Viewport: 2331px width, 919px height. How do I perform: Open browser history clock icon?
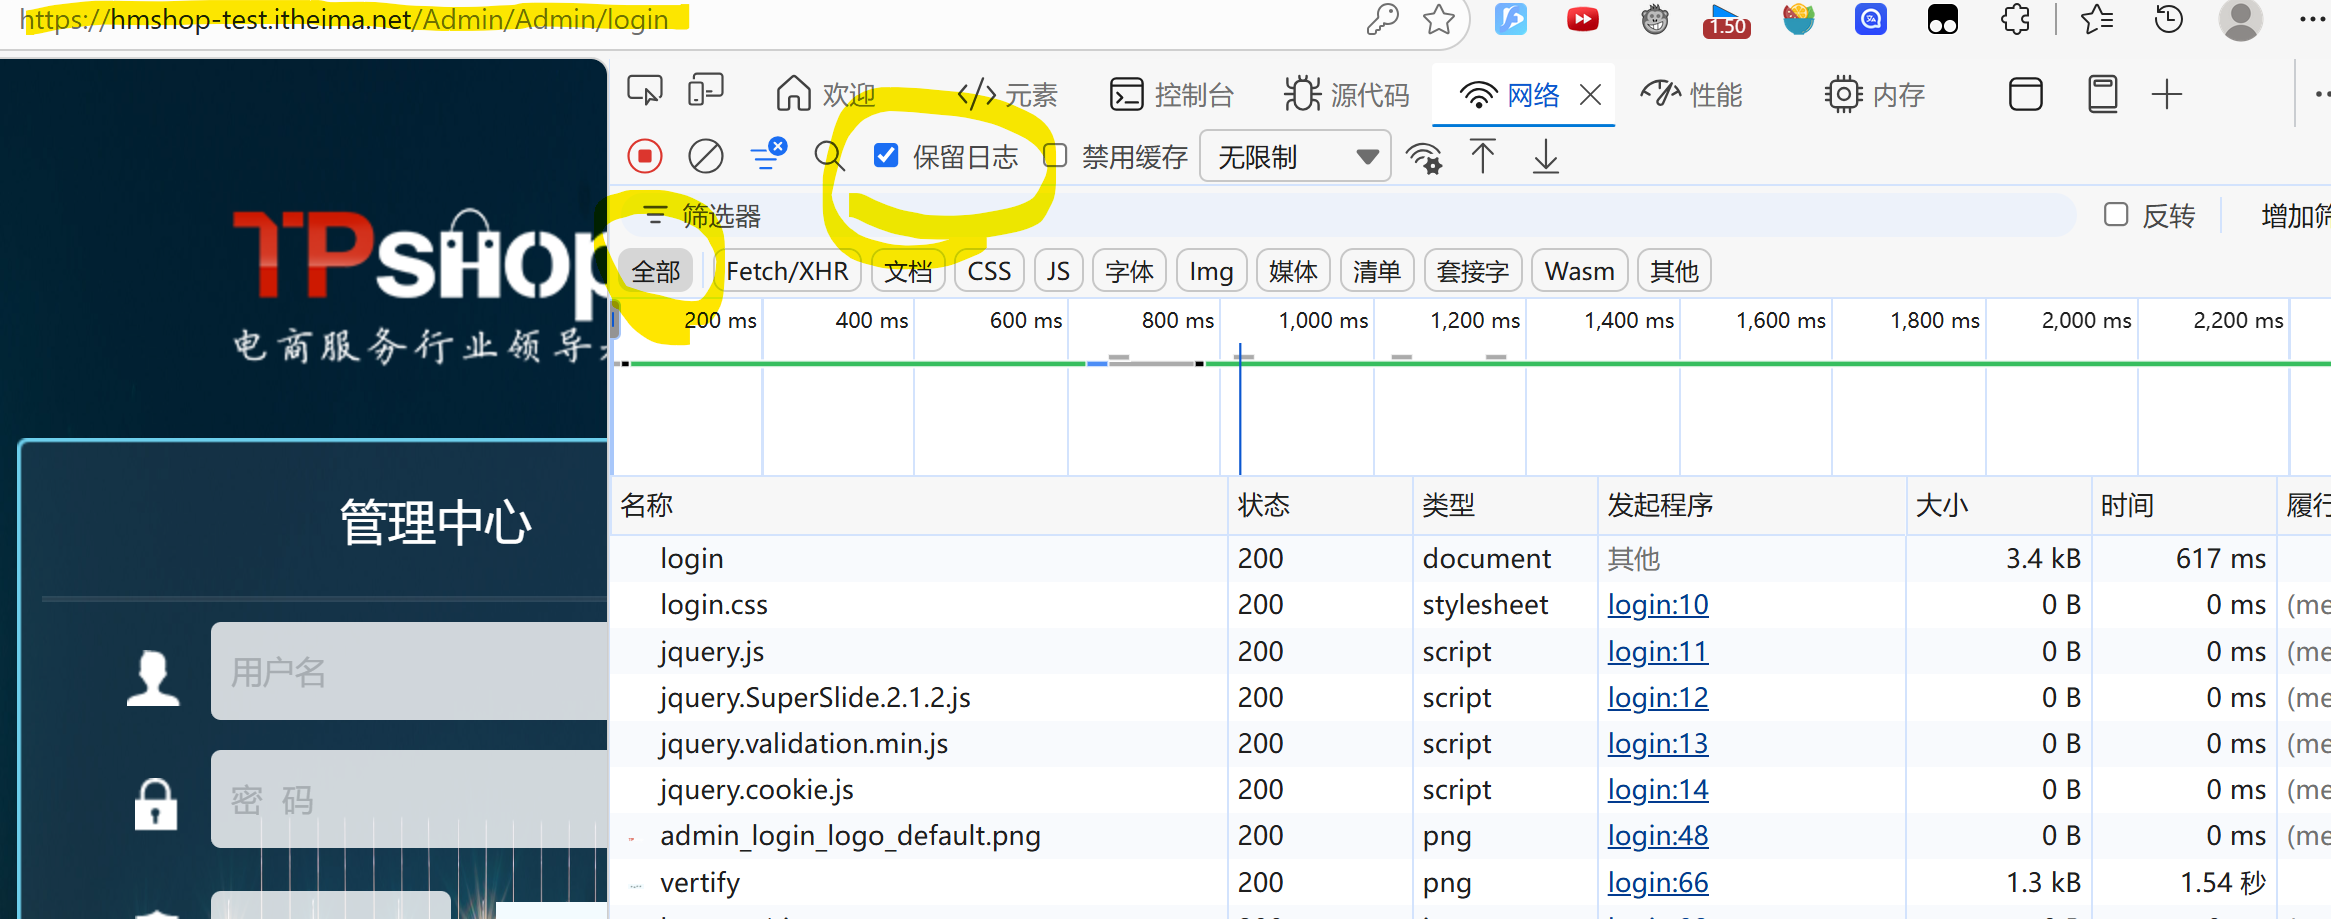point(2168,19)
